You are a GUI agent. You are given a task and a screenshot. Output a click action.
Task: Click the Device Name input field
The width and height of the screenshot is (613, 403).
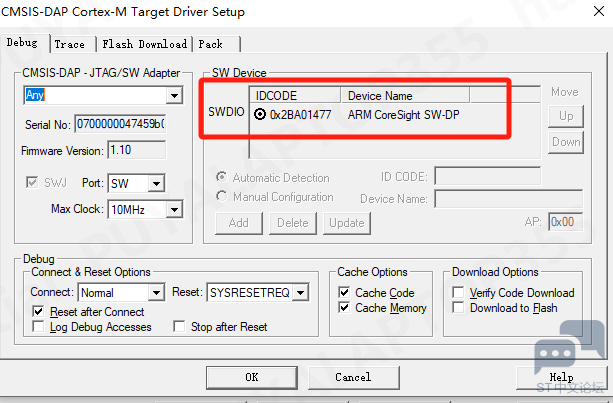pos(509,199)
